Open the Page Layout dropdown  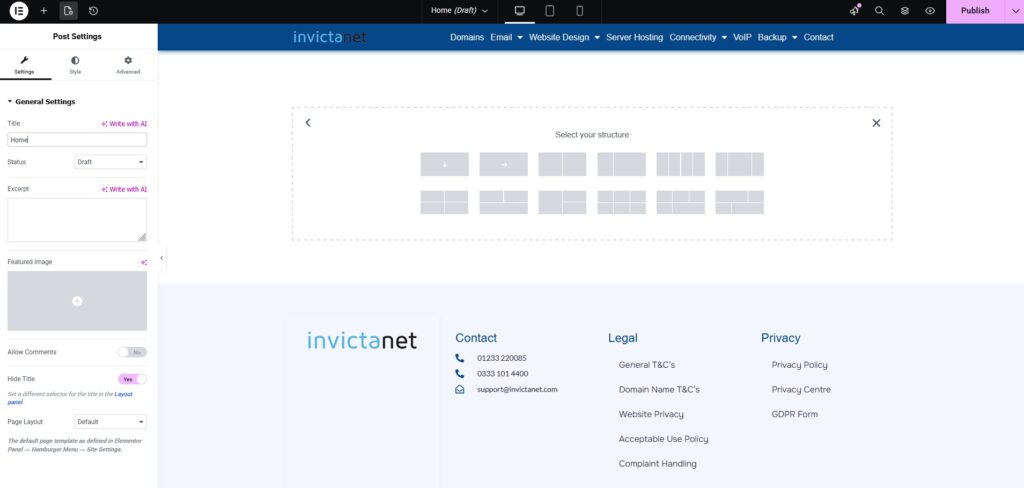[x=110, y=422]
